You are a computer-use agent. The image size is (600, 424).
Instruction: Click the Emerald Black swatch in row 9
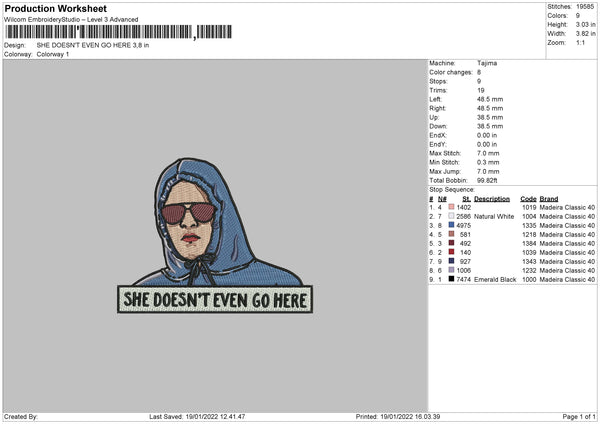(452, 279)
